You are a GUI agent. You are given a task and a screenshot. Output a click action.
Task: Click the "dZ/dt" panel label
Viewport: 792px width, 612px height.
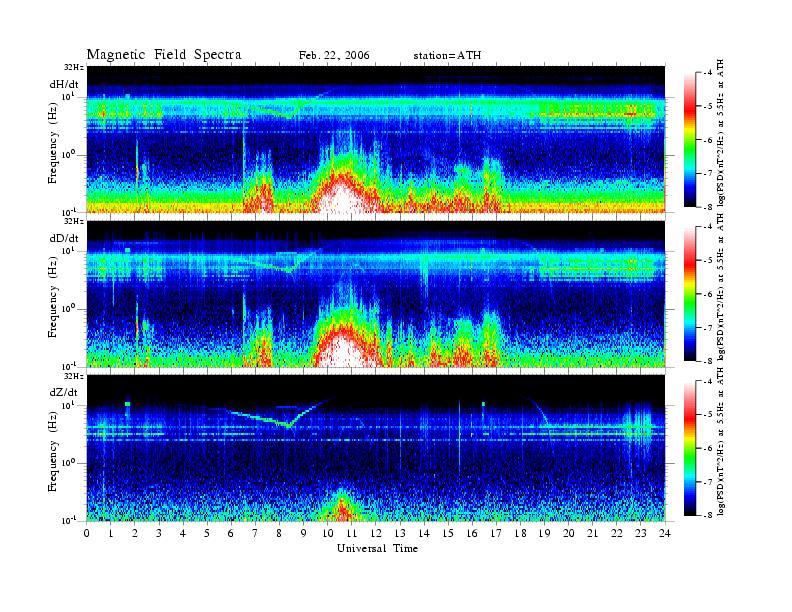[x=64, y=392]
